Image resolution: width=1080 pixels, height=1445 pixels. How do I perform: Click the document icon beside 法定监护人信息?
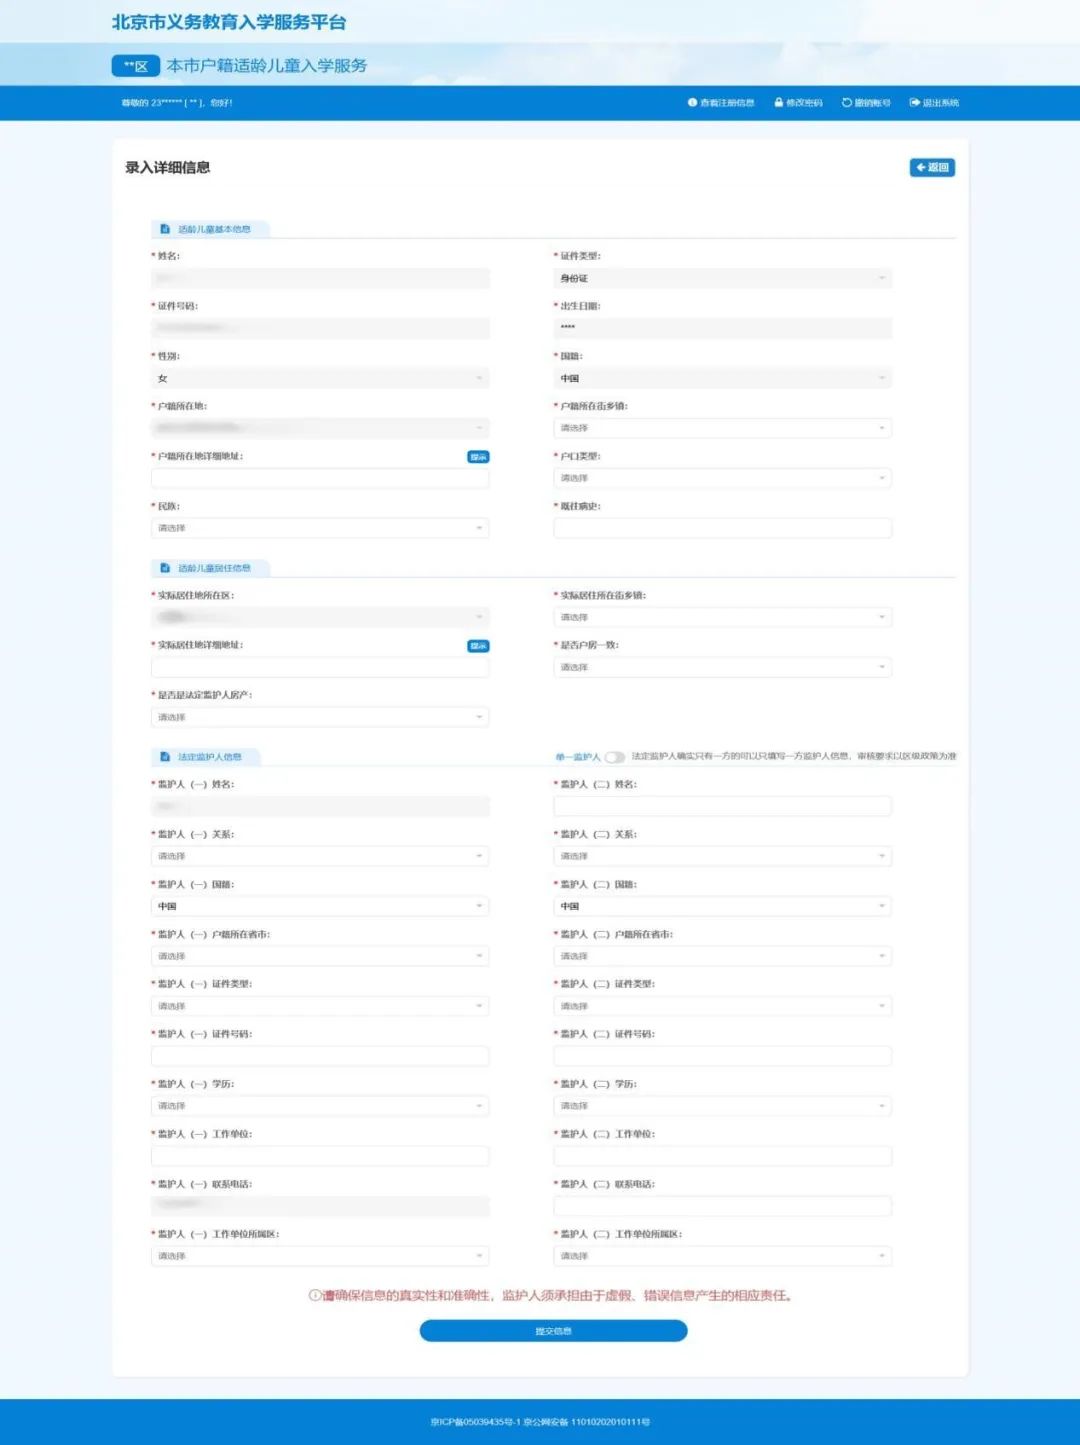tap(166, 757)
